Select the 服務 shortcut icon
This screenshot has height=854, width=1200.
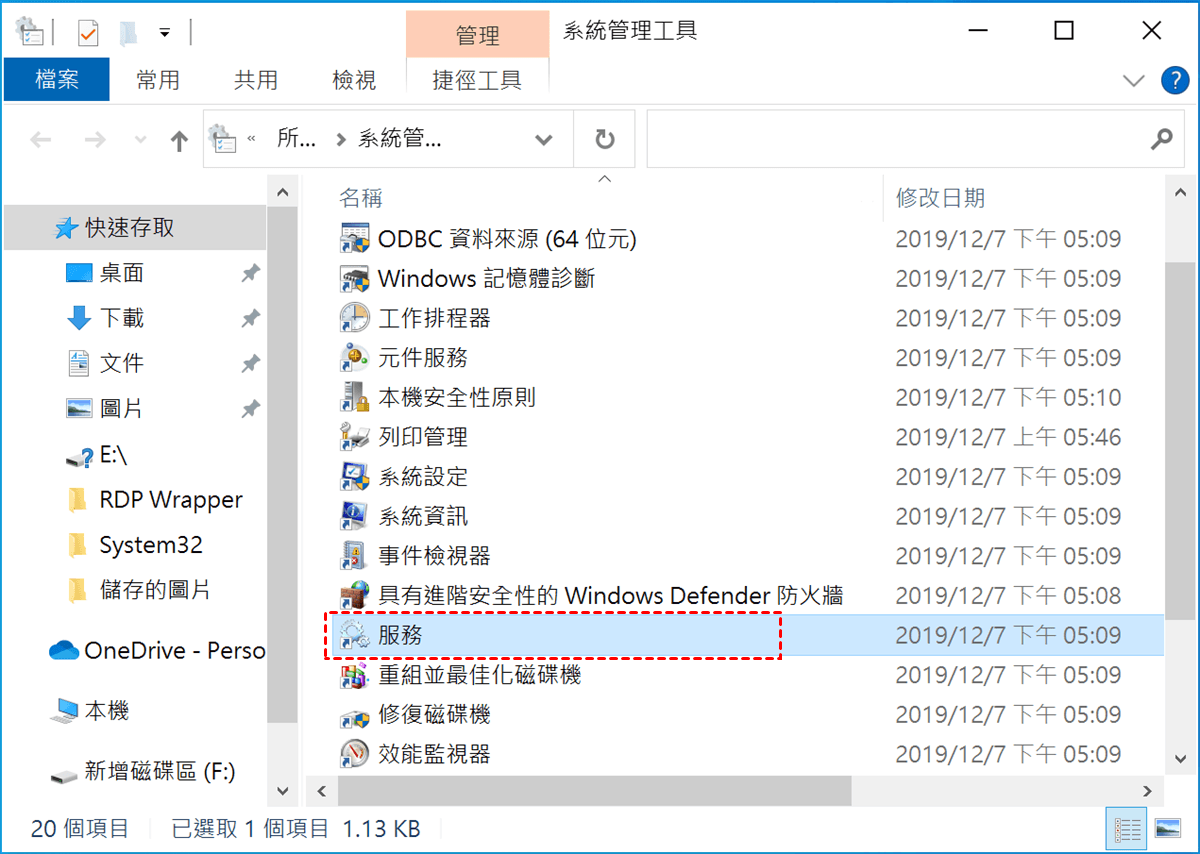tap(355, 635)
